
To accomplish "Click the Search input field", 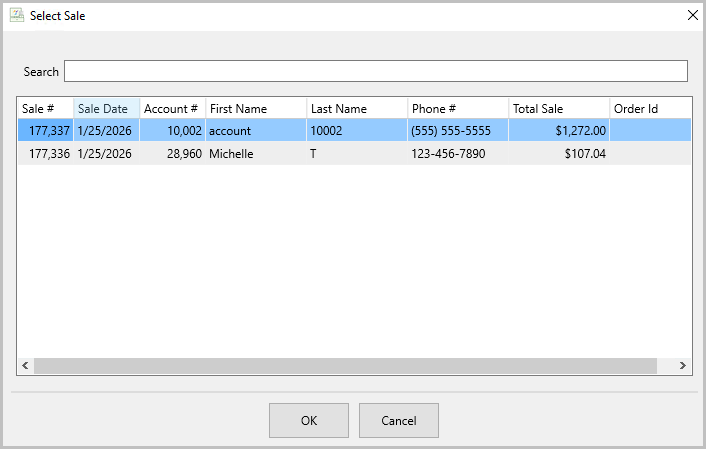I will [x=376, y=71].
